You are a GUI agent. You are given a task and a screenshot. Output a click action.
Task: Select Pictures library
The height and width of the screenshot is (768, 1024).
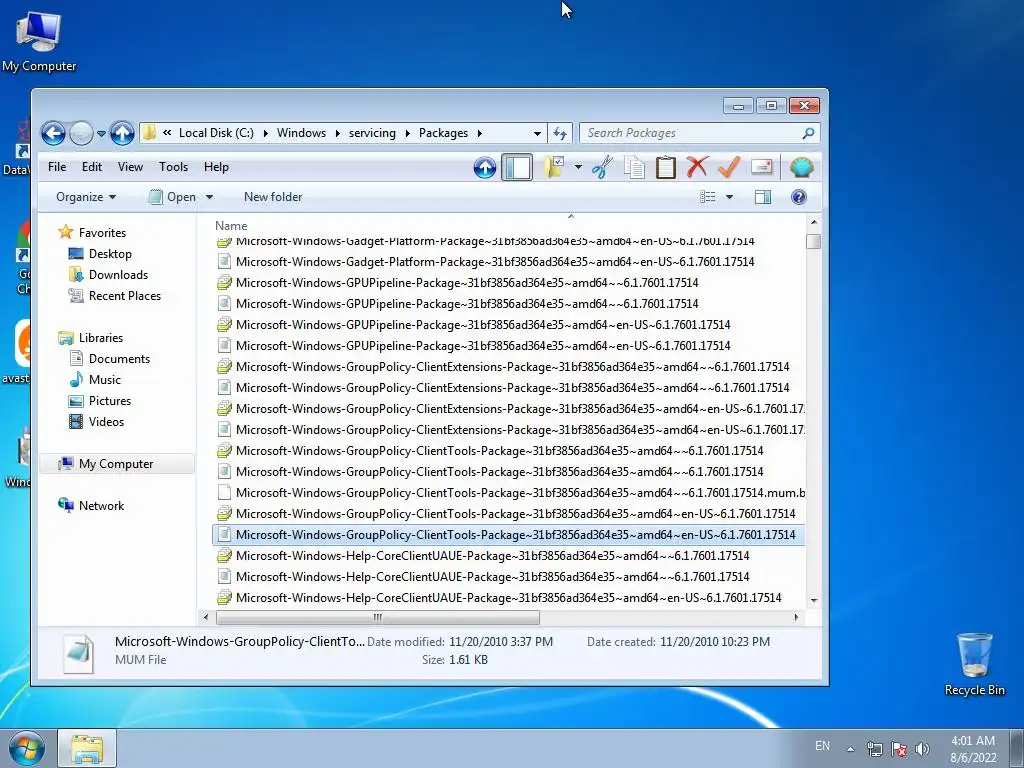[x=110, y=400]
